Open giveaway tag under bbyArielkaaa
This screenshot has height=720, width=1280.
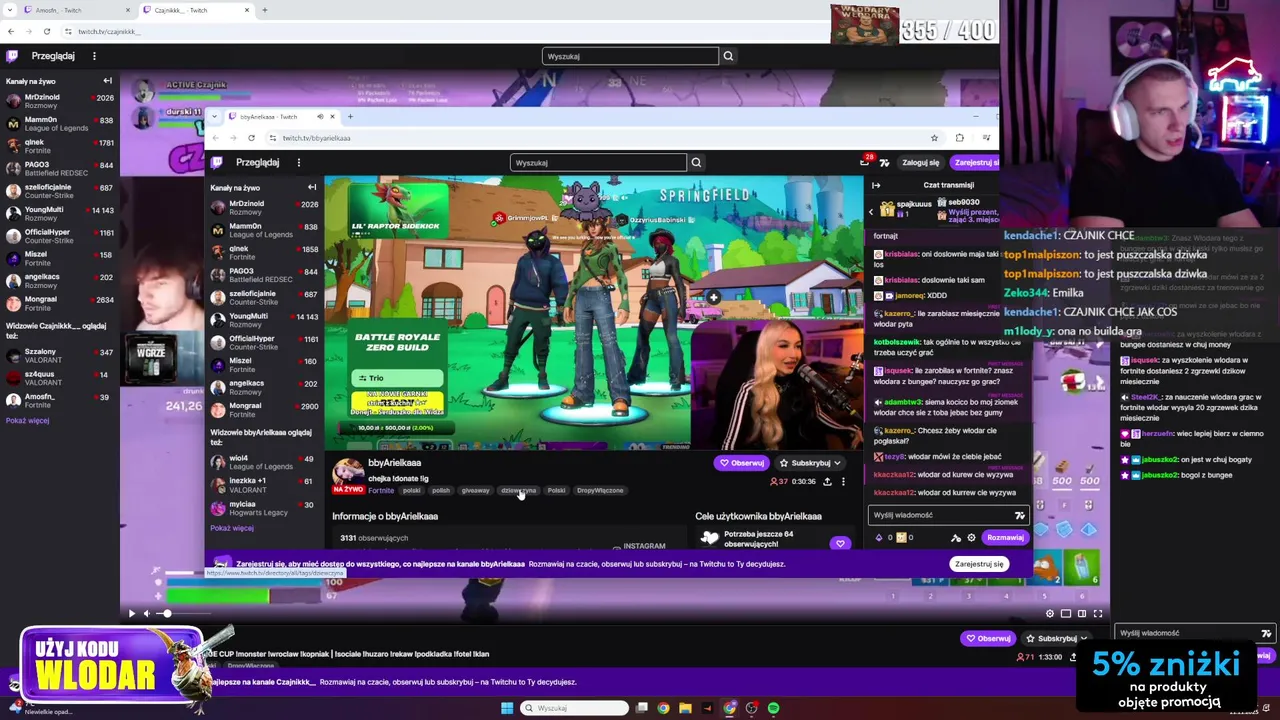pos(475,490)
